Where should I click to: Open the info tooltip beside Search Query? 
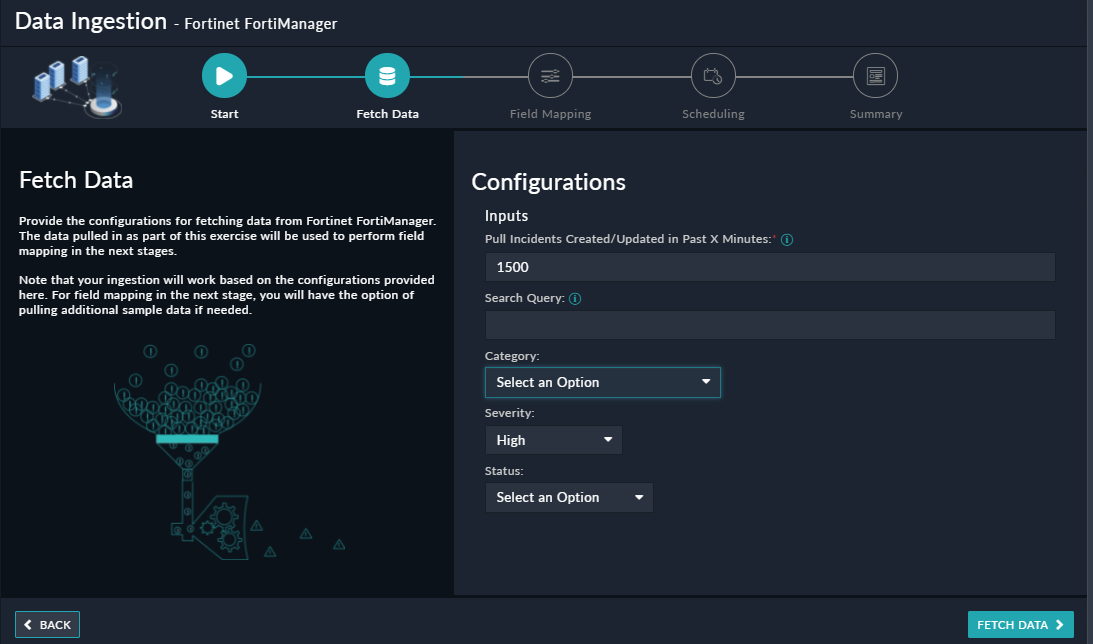coord(575,297)
